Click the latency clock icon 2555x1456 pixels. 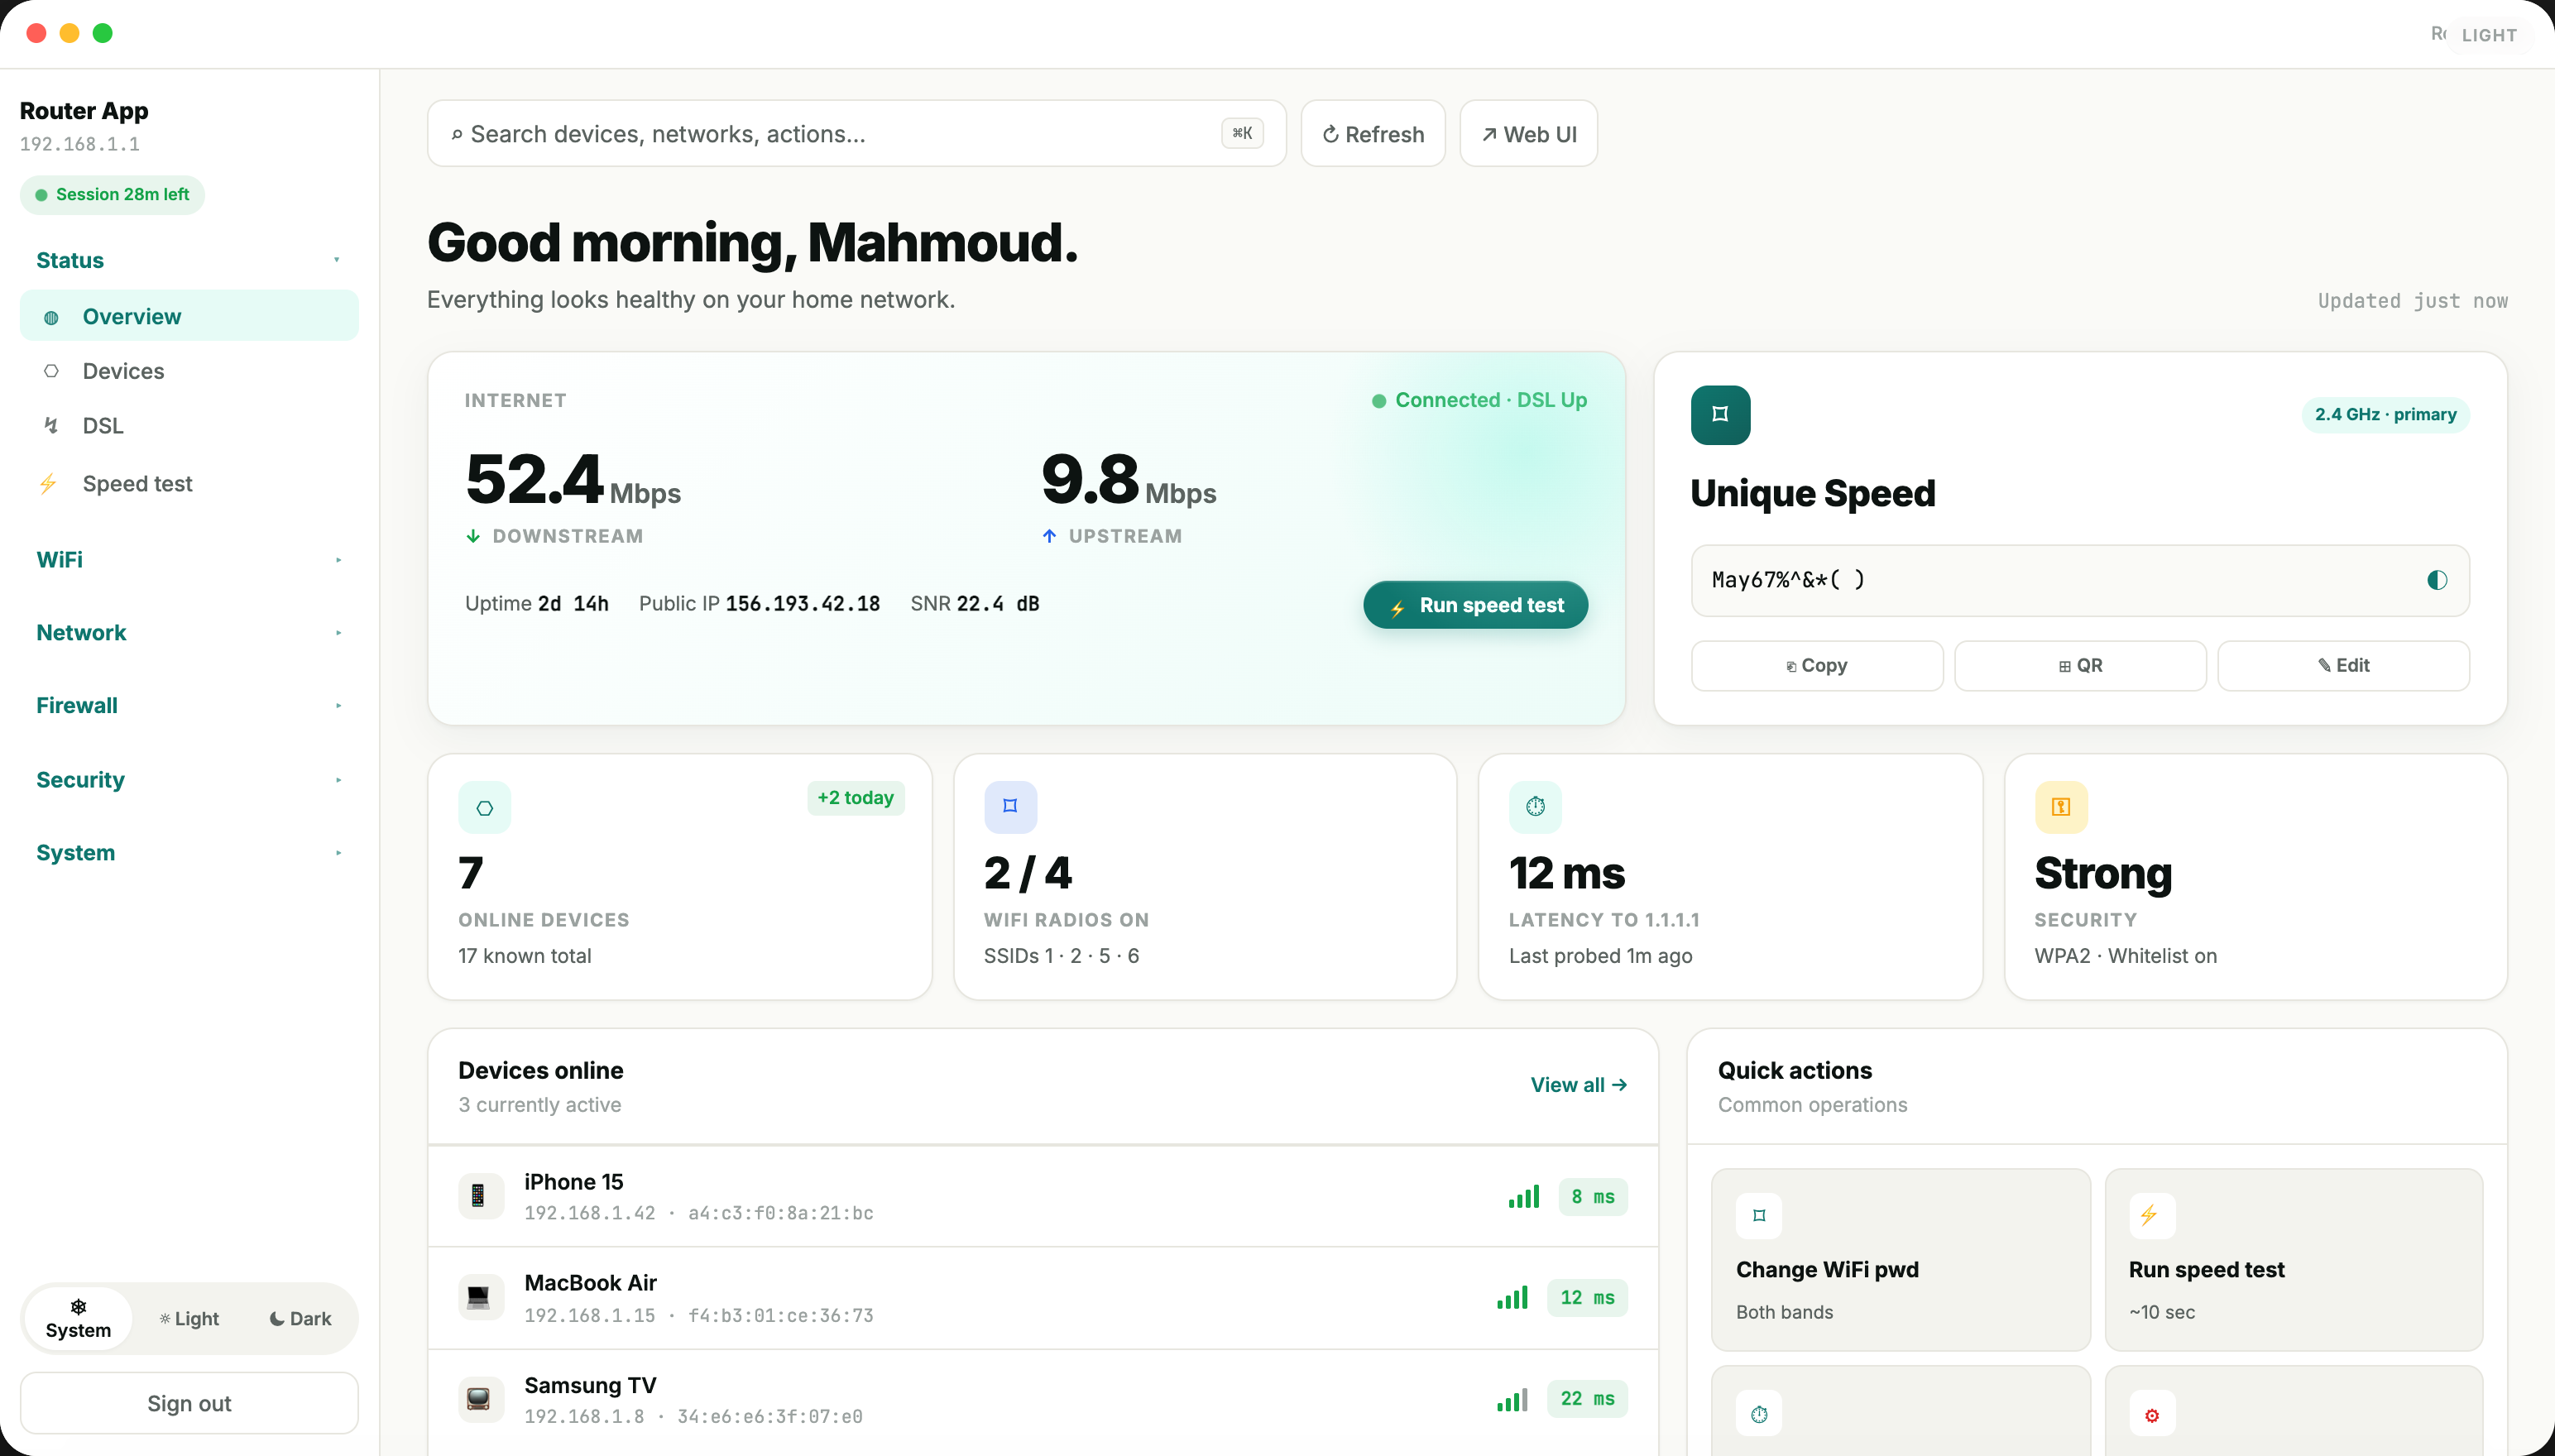tap(1535, 807)
